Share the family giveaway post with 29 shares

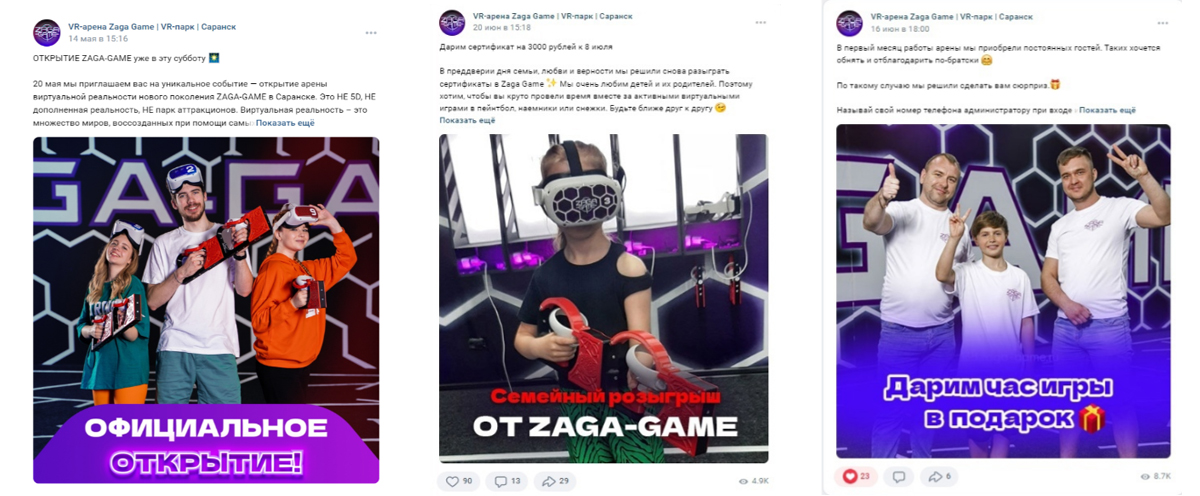click(x=554, y=481)
